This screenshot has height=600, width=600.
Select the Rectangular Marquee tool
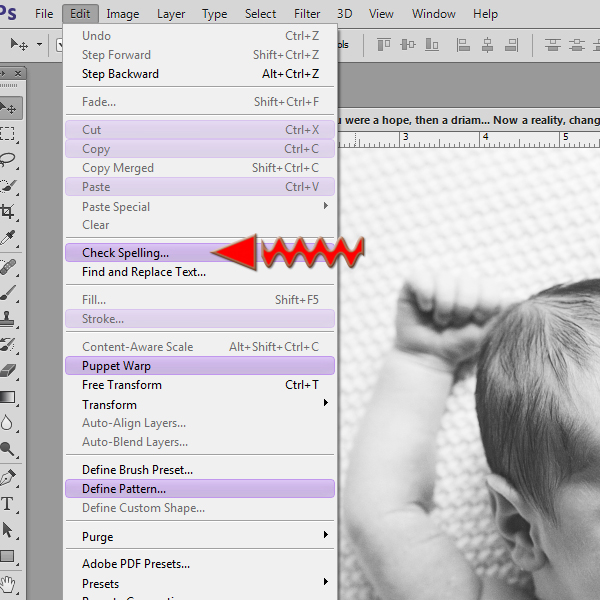(x=7, y=134)
